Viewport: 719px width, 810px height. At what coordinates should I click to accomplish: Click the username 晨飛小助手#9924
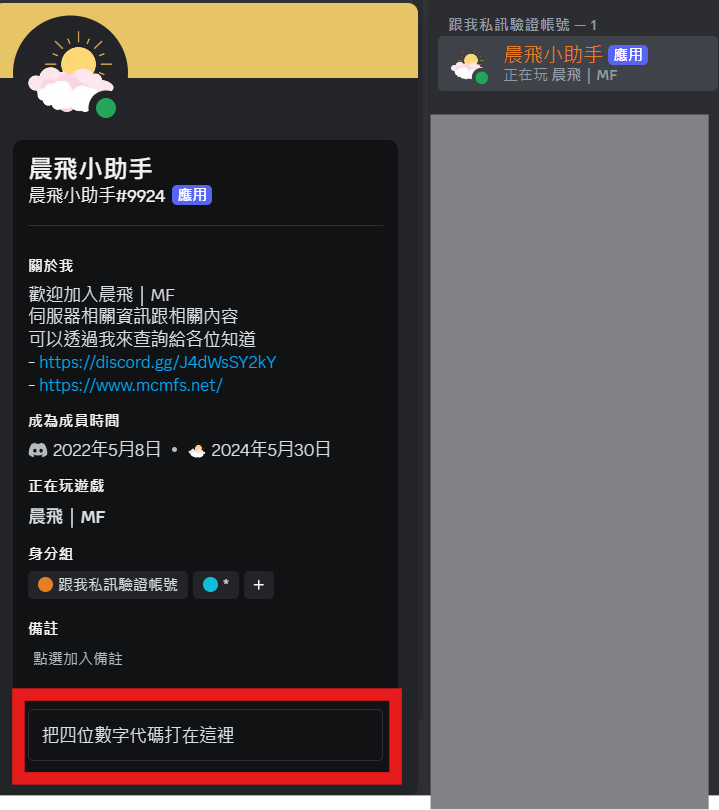click(97, 196)
